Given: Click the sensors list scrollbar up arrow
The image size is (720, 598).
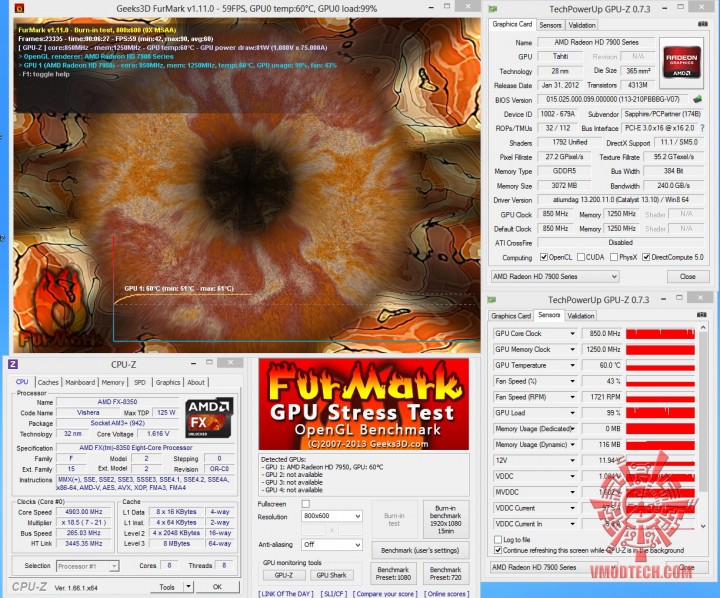Looking at the screenshot, I should tap(703, 327).
